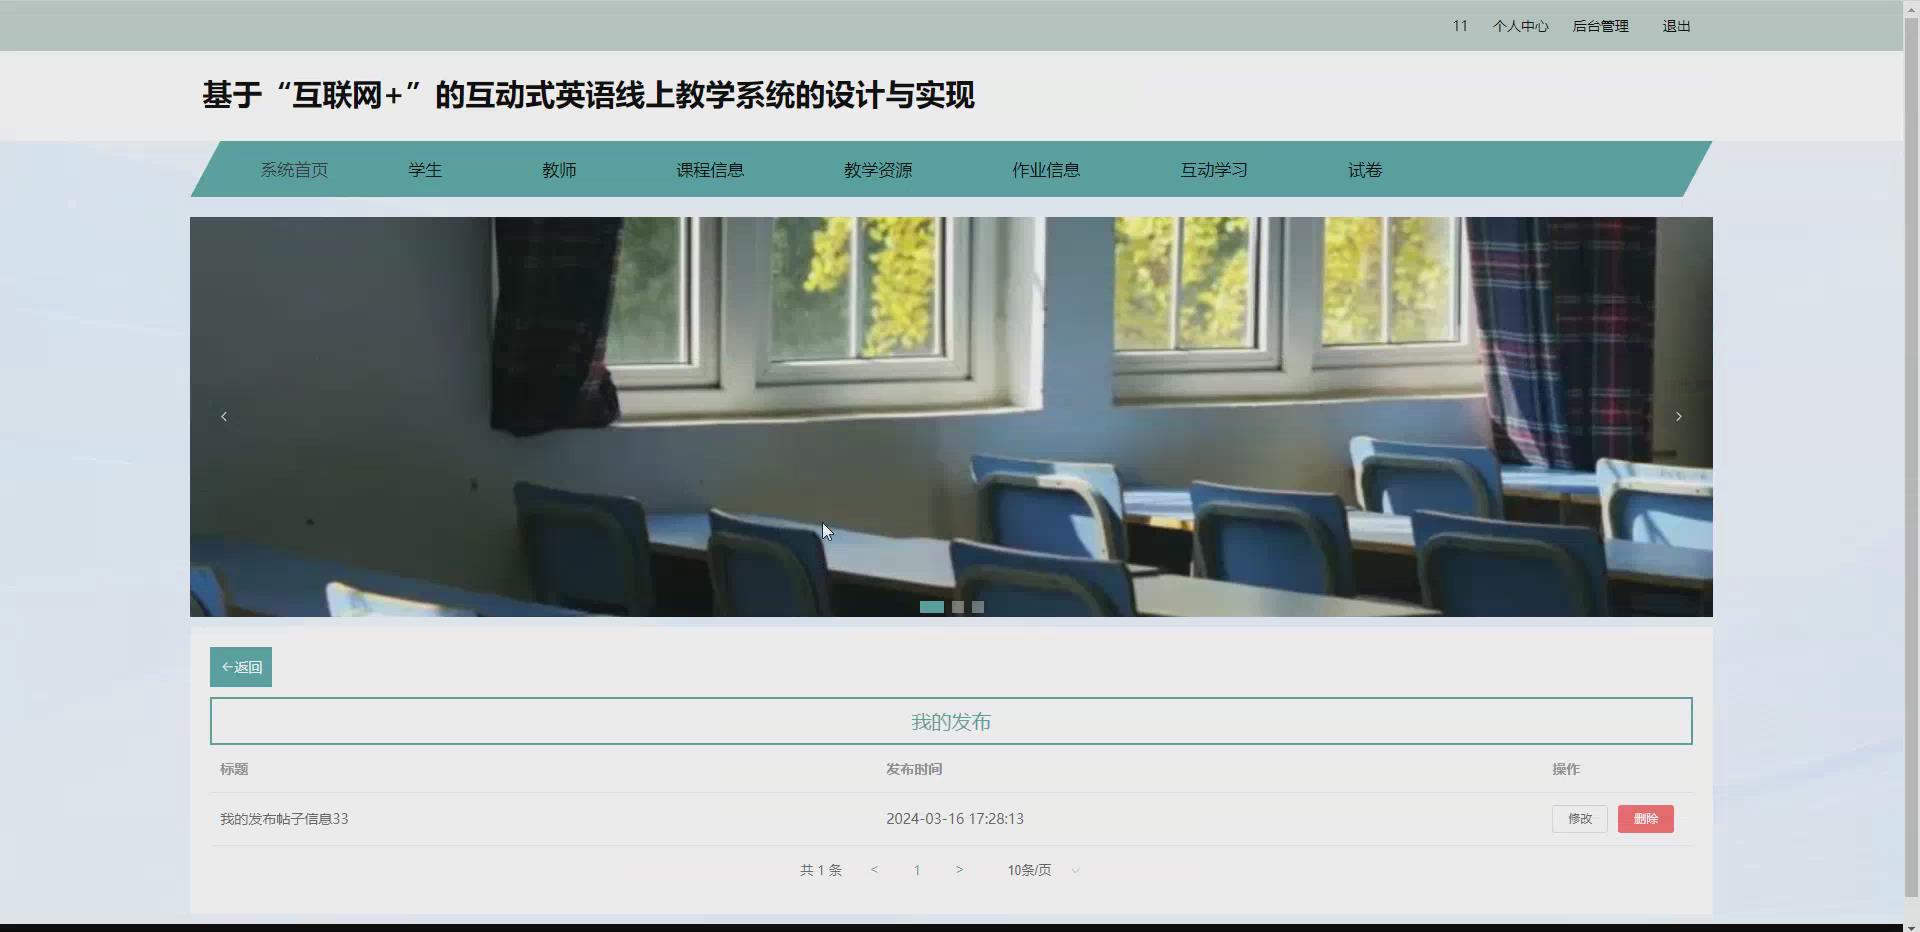Select the second carousel indicator dot
The image size is (1920, 932).
click(x=958, y=607)
